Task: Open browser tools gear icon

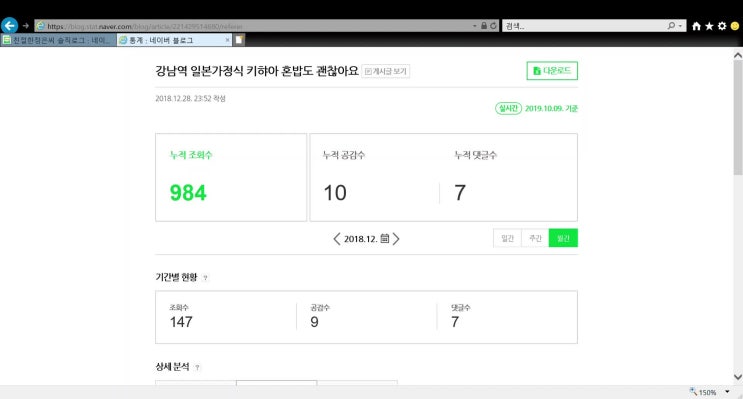Action: (722, 26)
